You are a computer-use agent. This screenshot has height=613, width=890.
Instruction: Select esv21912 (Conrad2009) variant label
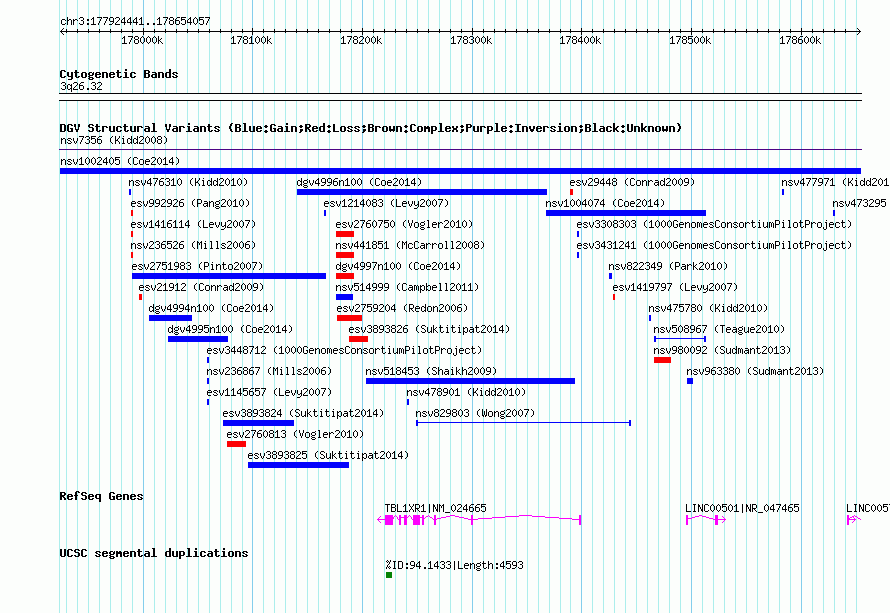pos(201,287)
